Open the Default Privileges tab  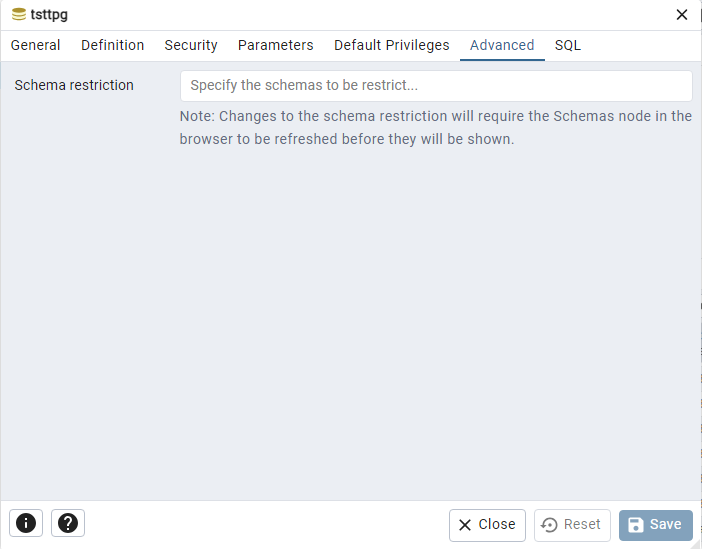[391, 45]
